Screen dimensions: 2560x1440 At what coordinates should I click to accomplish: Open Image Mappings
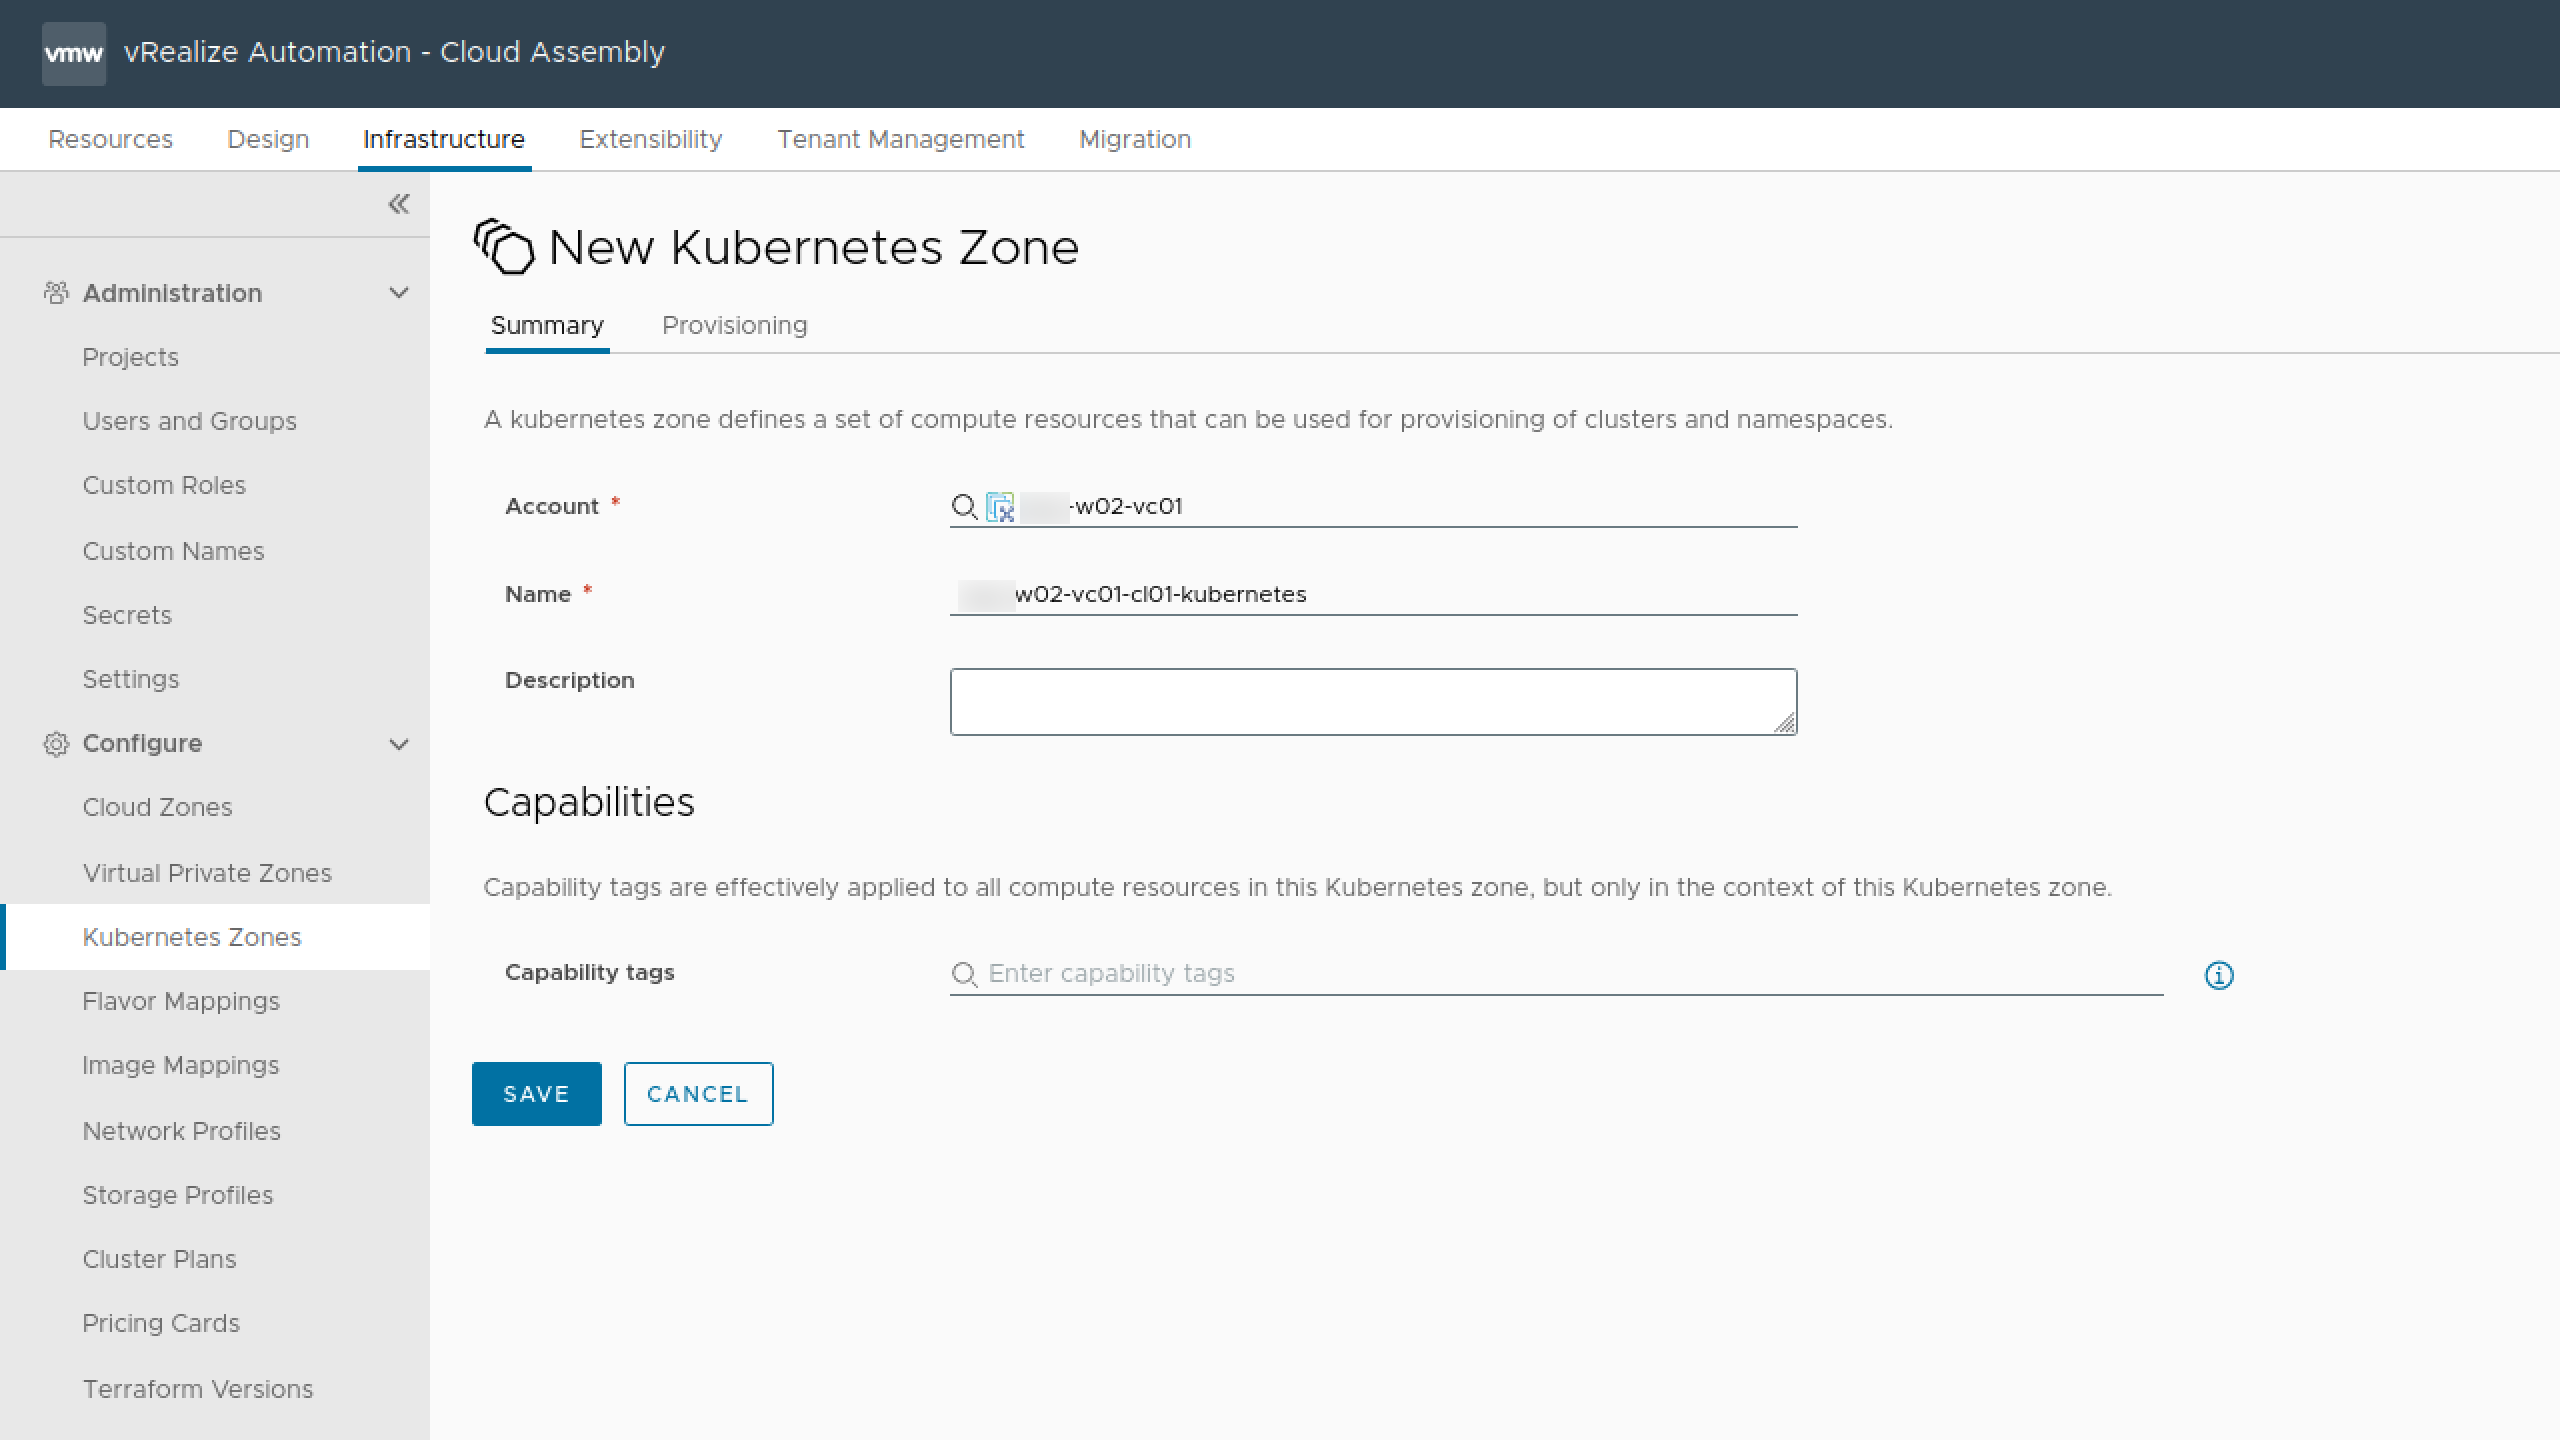click(181, 1065)
